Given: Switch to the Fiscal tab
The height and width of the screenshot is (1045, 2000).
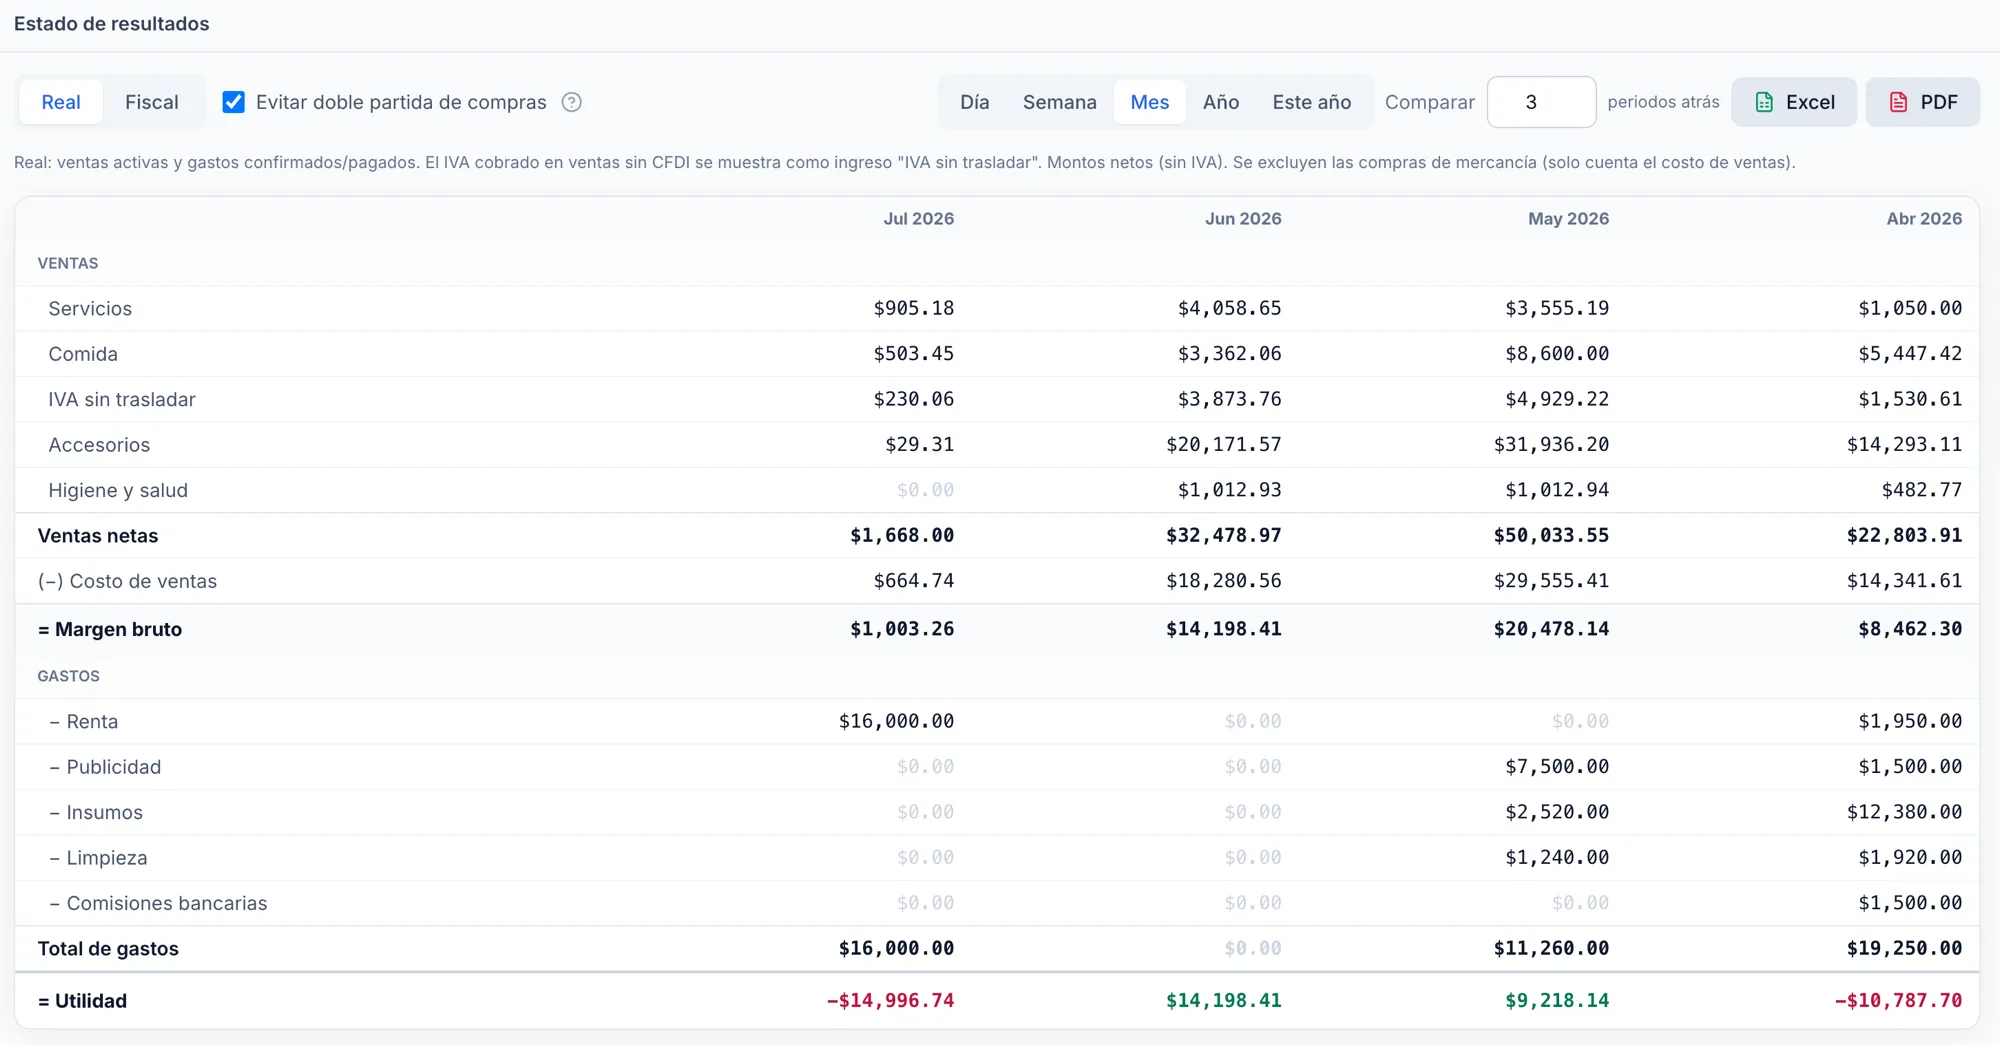Looking at the screenshot, I should pos(152,102).
